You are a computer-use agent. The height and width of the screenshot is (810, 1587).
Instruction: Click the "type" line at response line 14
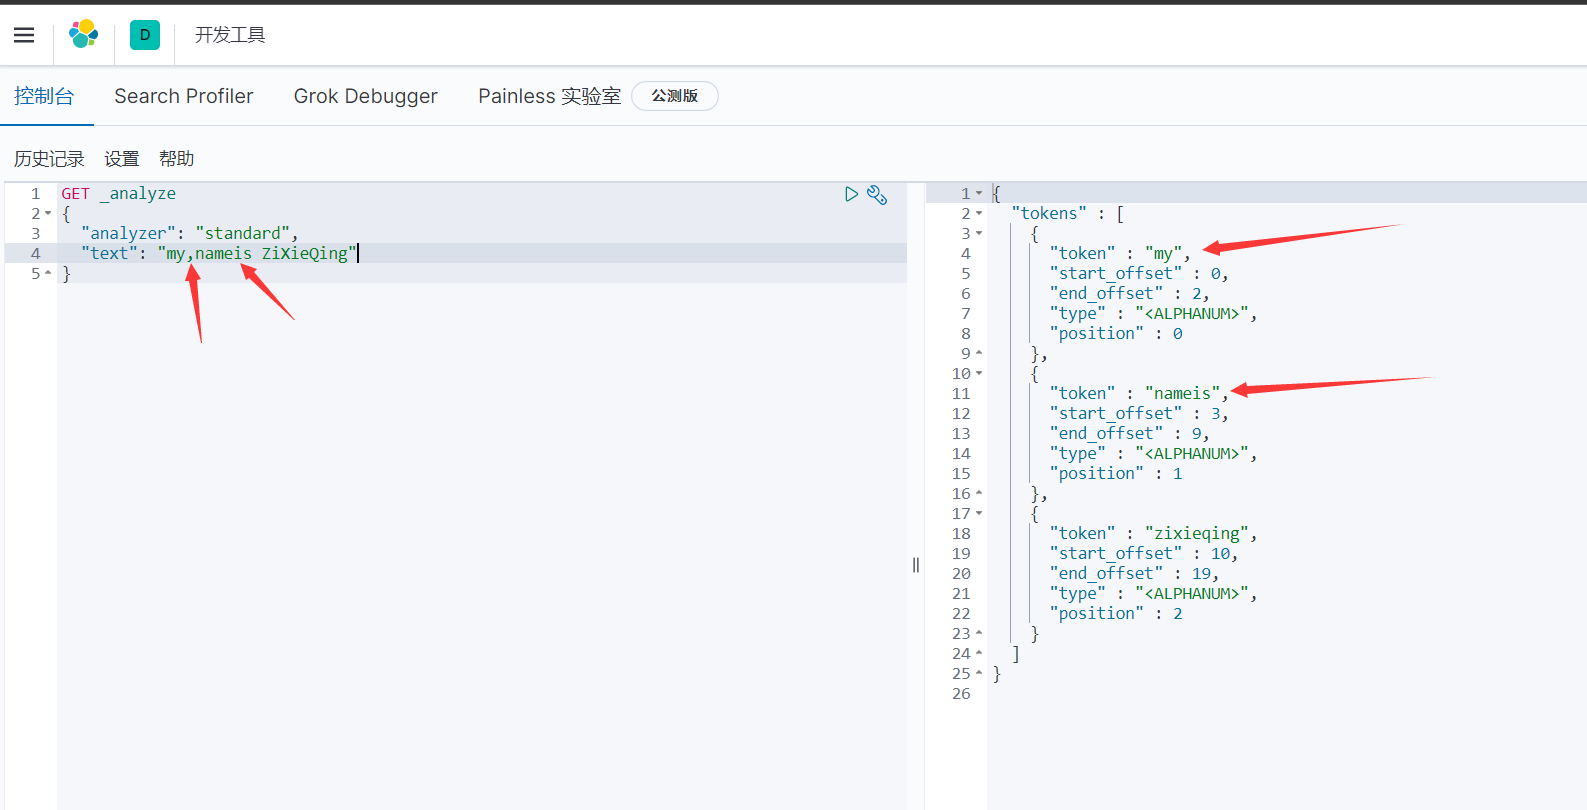[x=1153, y=454]
